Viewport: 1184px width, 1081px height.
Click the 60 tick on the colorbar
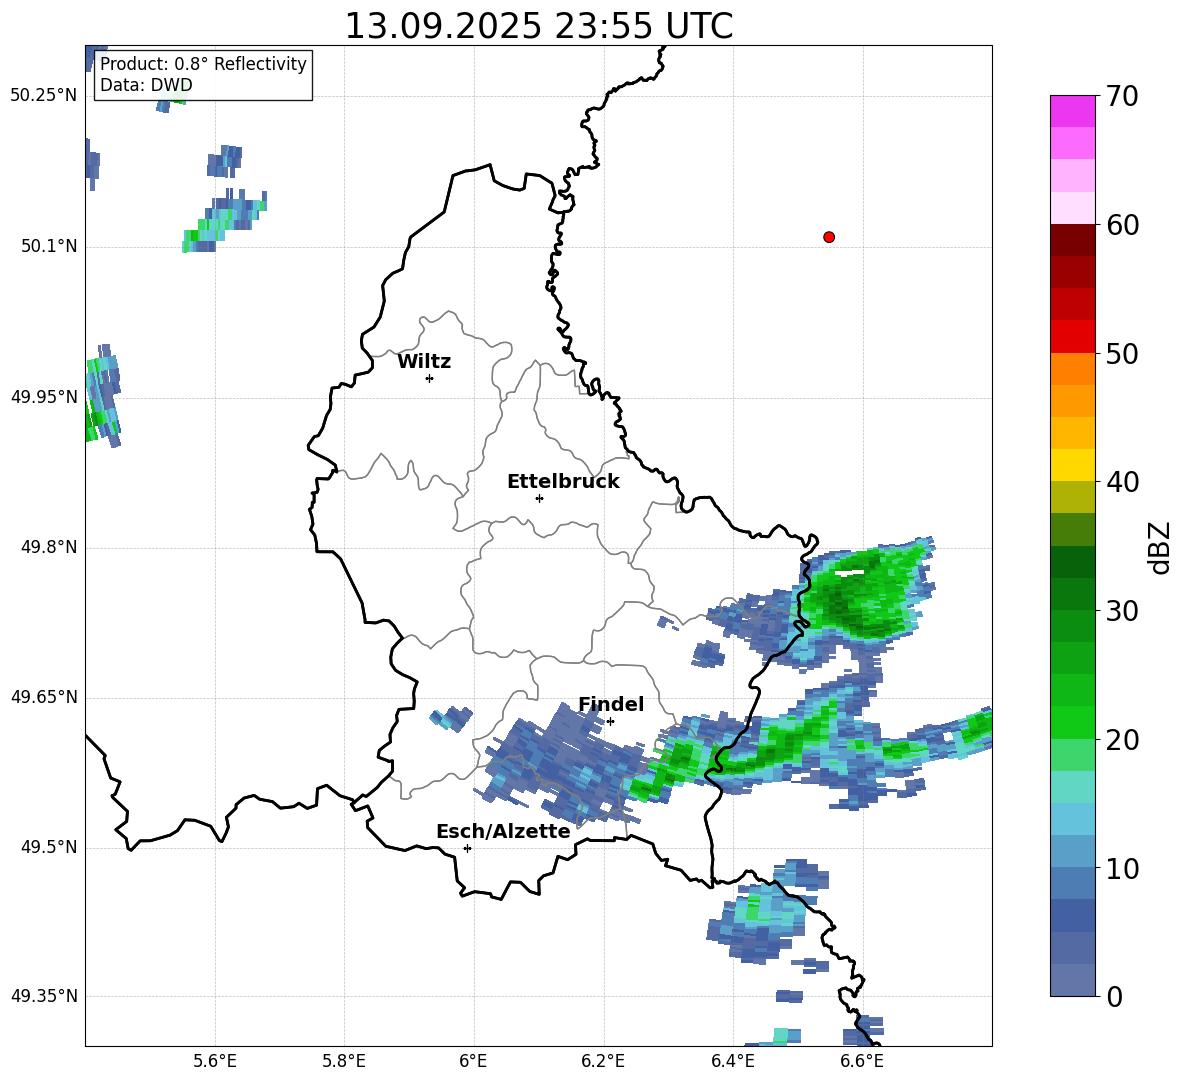click(1121, 225)
